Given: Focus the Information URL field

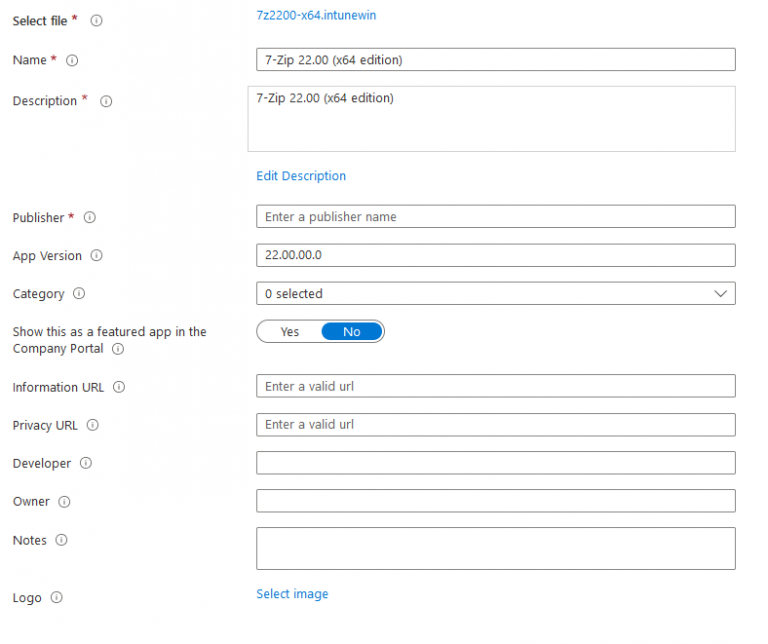Looking at the screenshot, I should coord(496,386).
